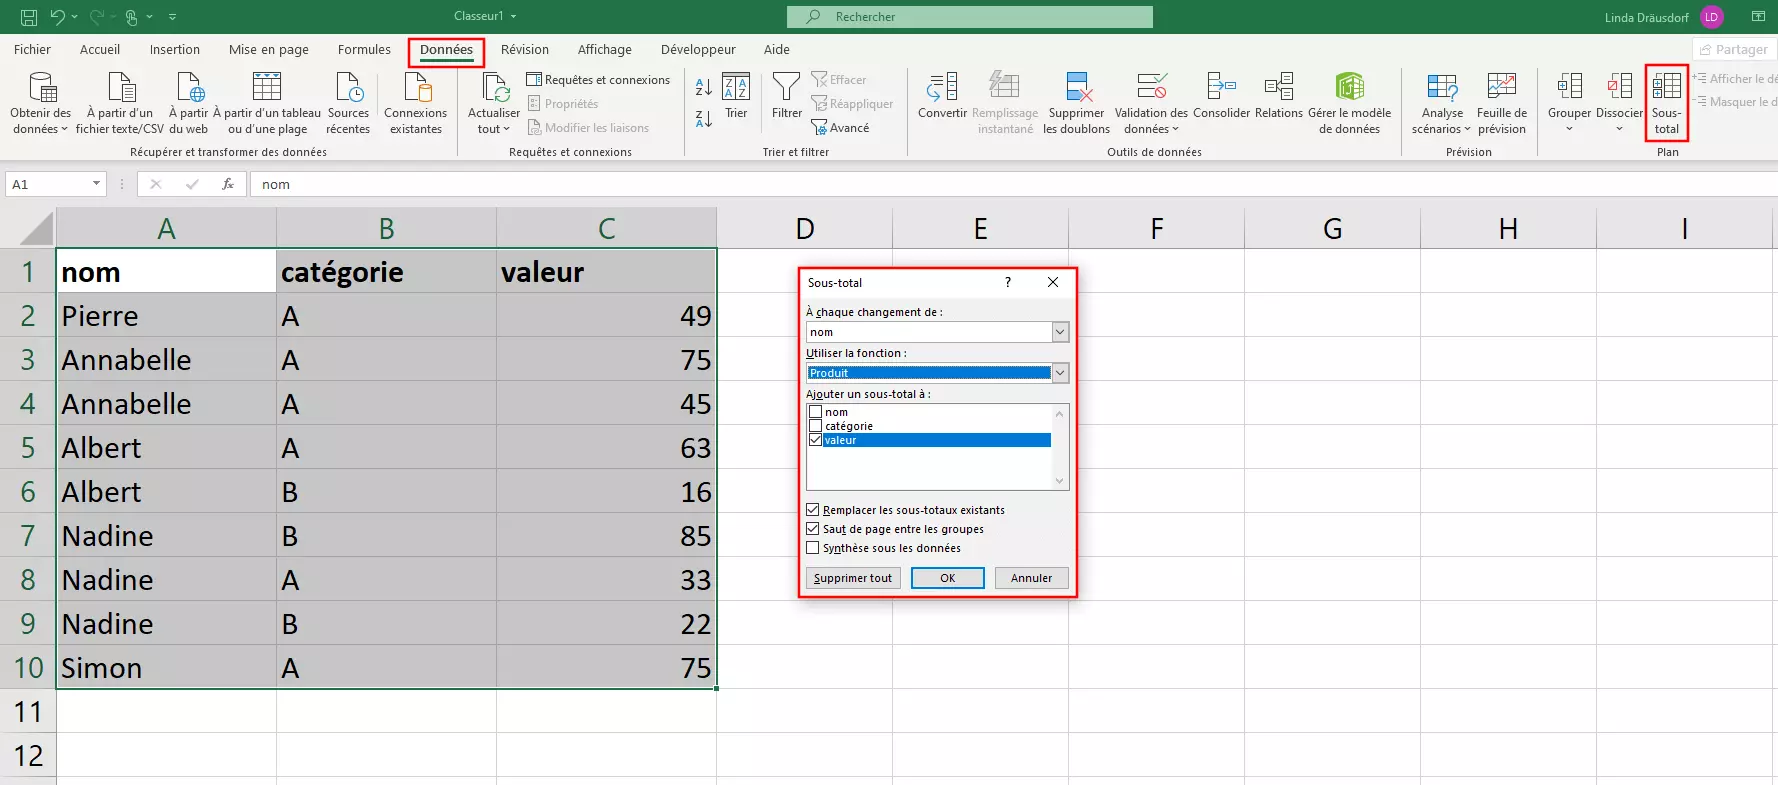Expand the Dissocier dropdown arrow
This screenshot has height=785, width=1778.
coord(1619,129)
